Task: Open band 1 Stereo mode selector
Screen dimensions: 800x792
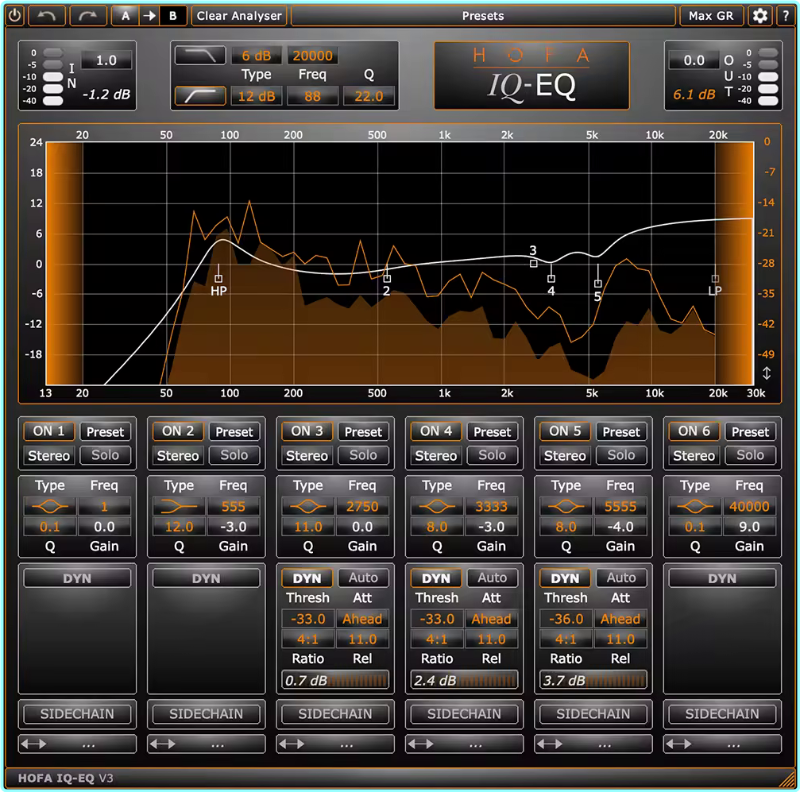Action: pyautogui.click(x=49, y=455)
